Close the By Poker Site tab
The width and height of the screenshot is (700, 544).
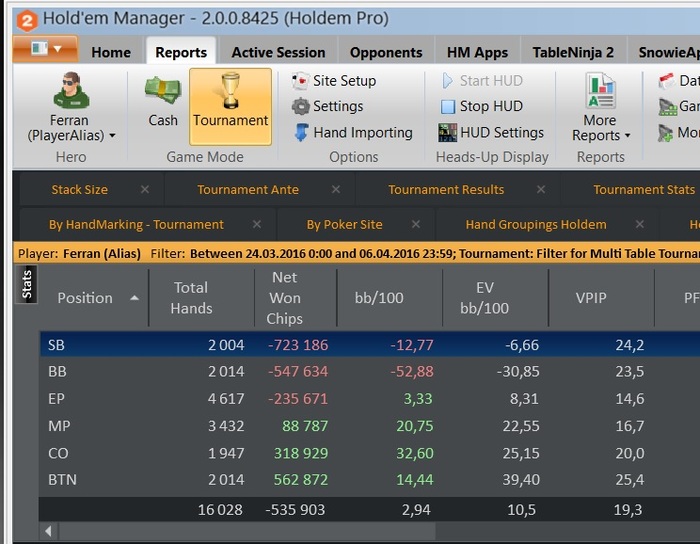(x=416, y=224)
